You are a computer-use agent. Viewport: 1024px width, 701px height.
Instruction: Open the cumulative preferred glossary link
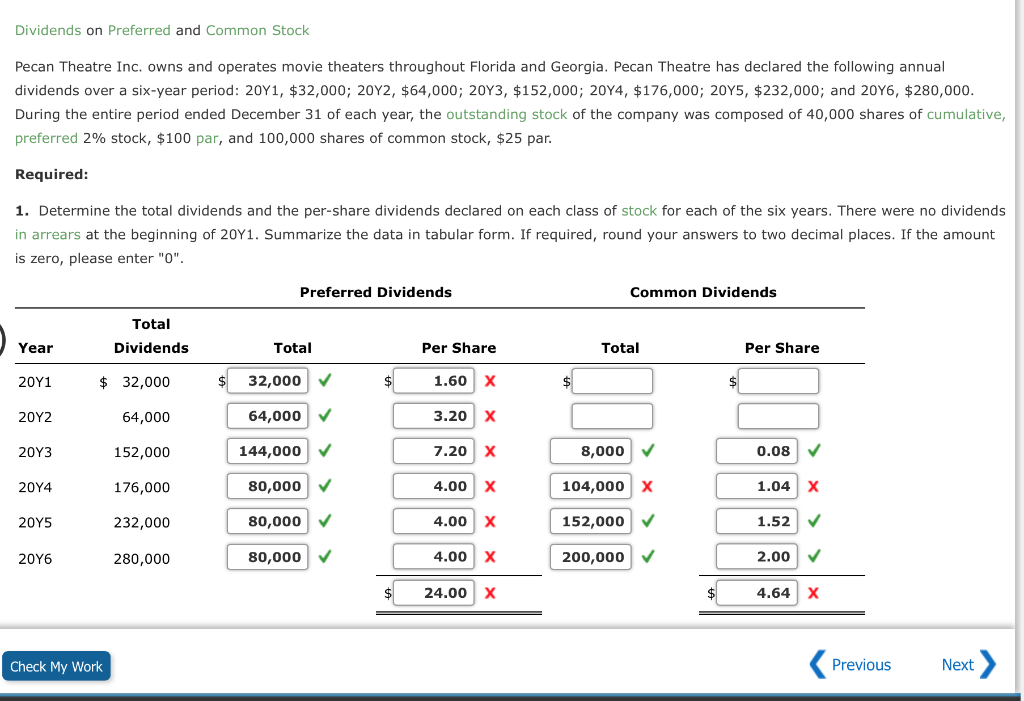(963, 114)
